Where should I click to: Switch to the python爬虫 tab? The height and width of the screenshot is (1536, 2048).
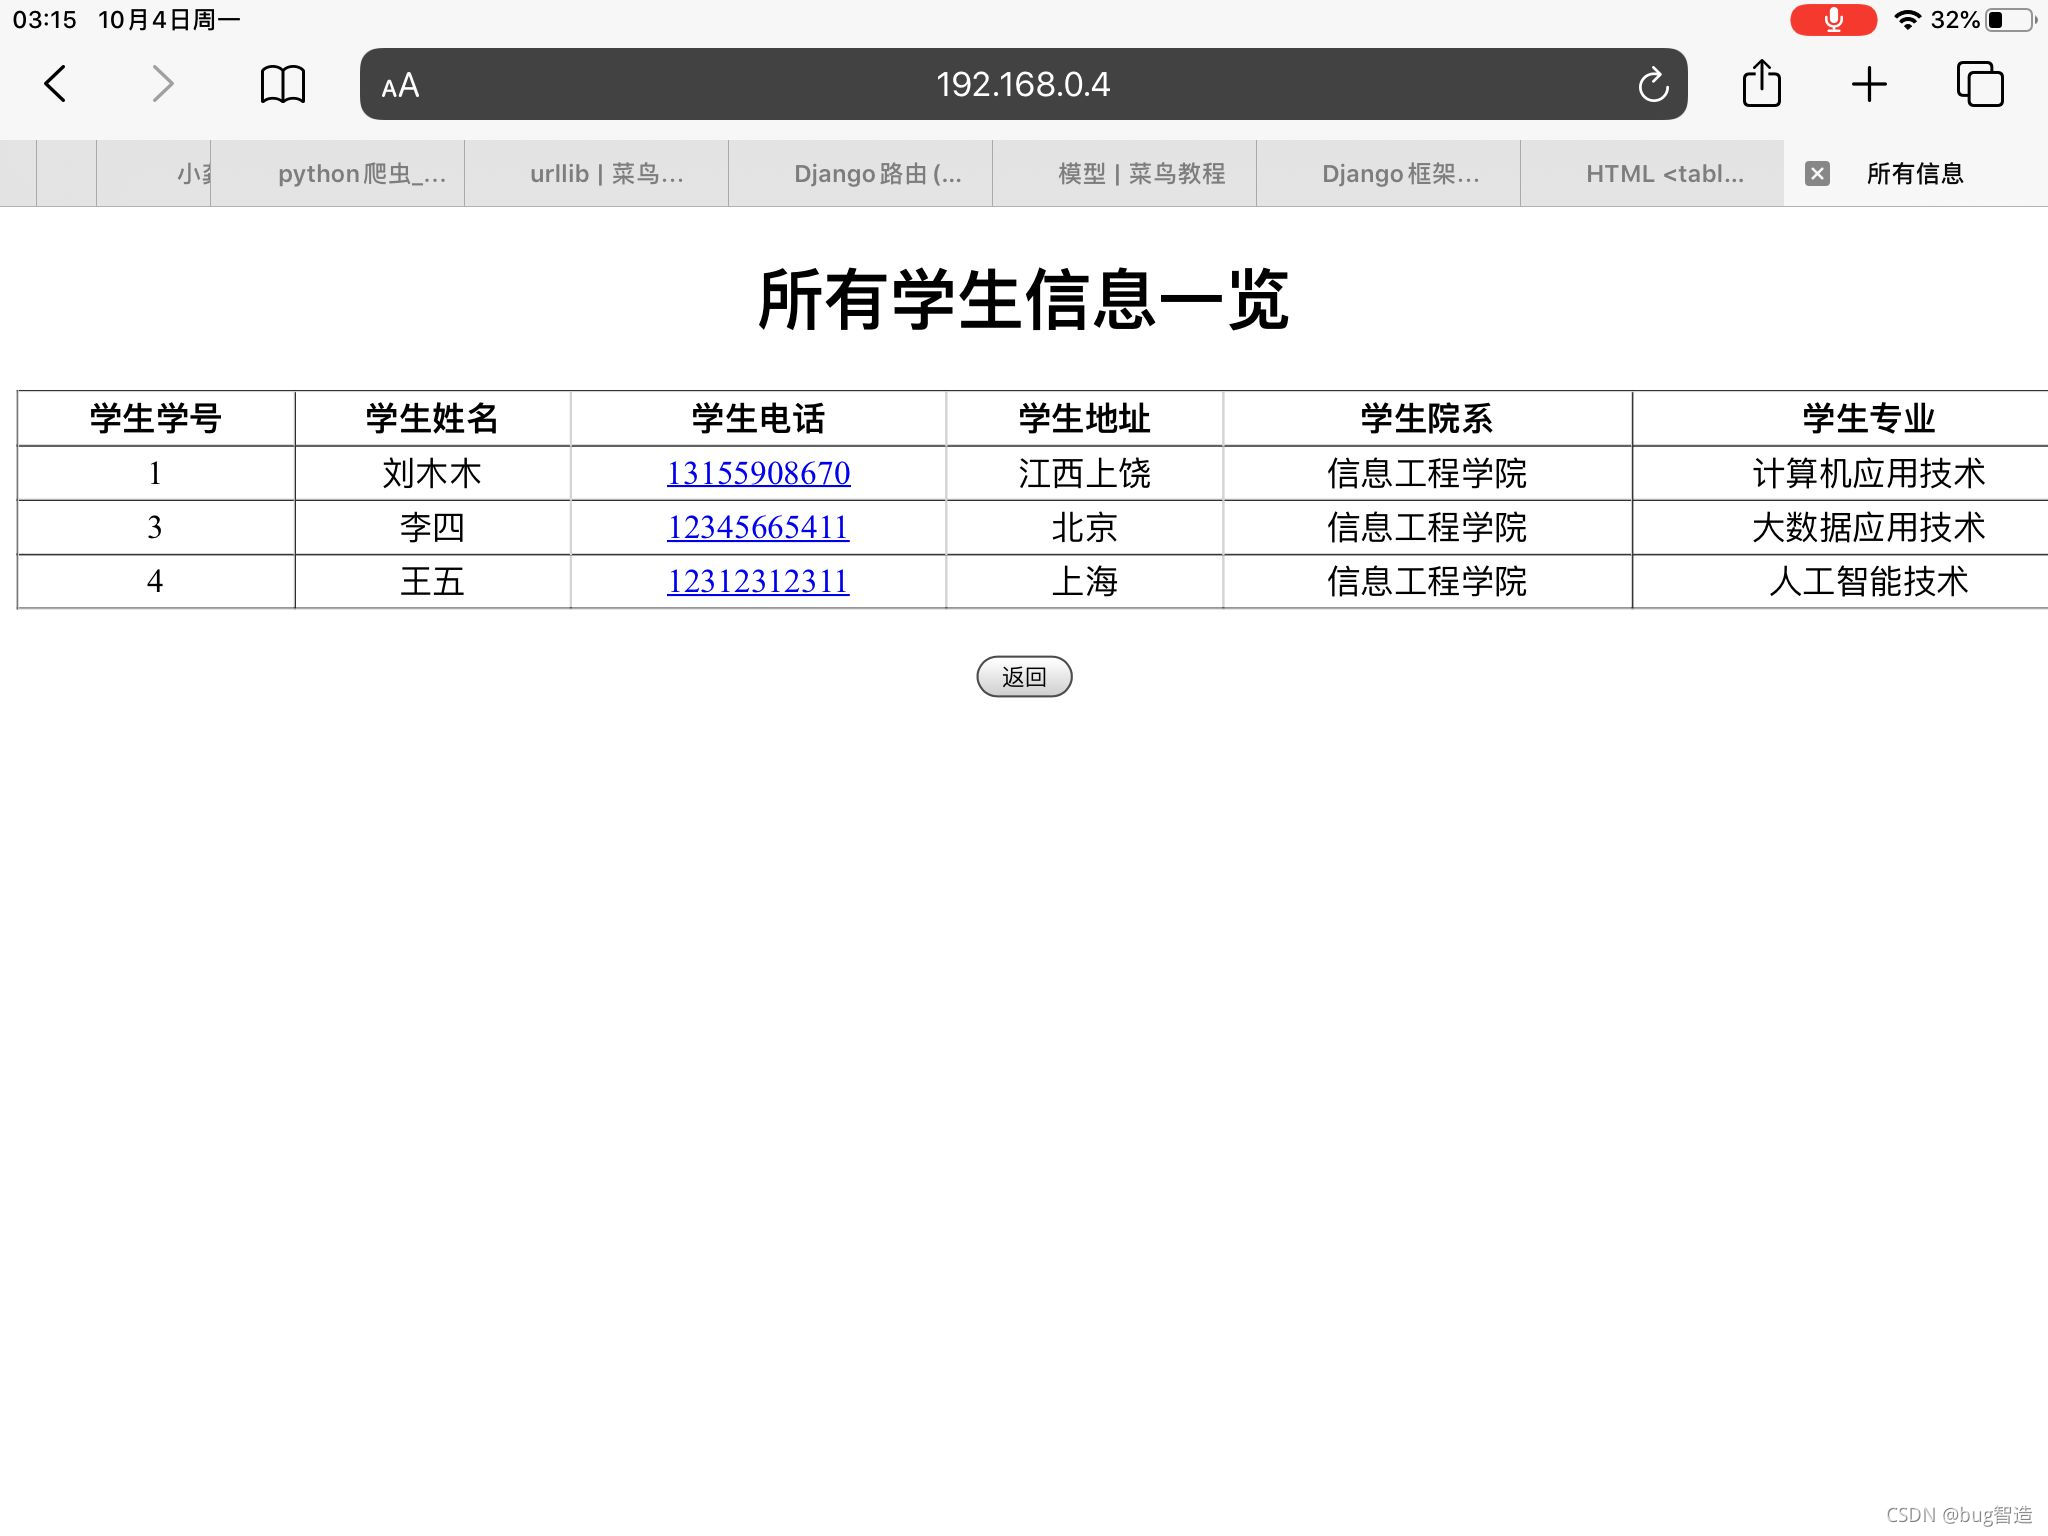361,174
